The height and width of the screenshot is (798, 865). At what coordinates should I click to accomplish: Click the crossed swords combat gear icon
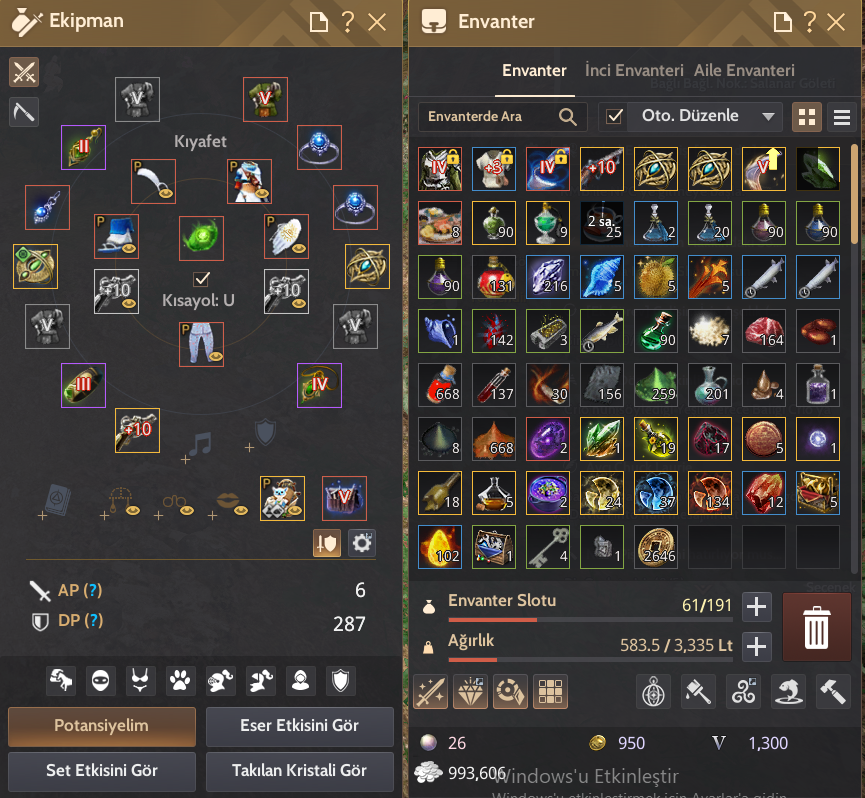coord(24,72)
